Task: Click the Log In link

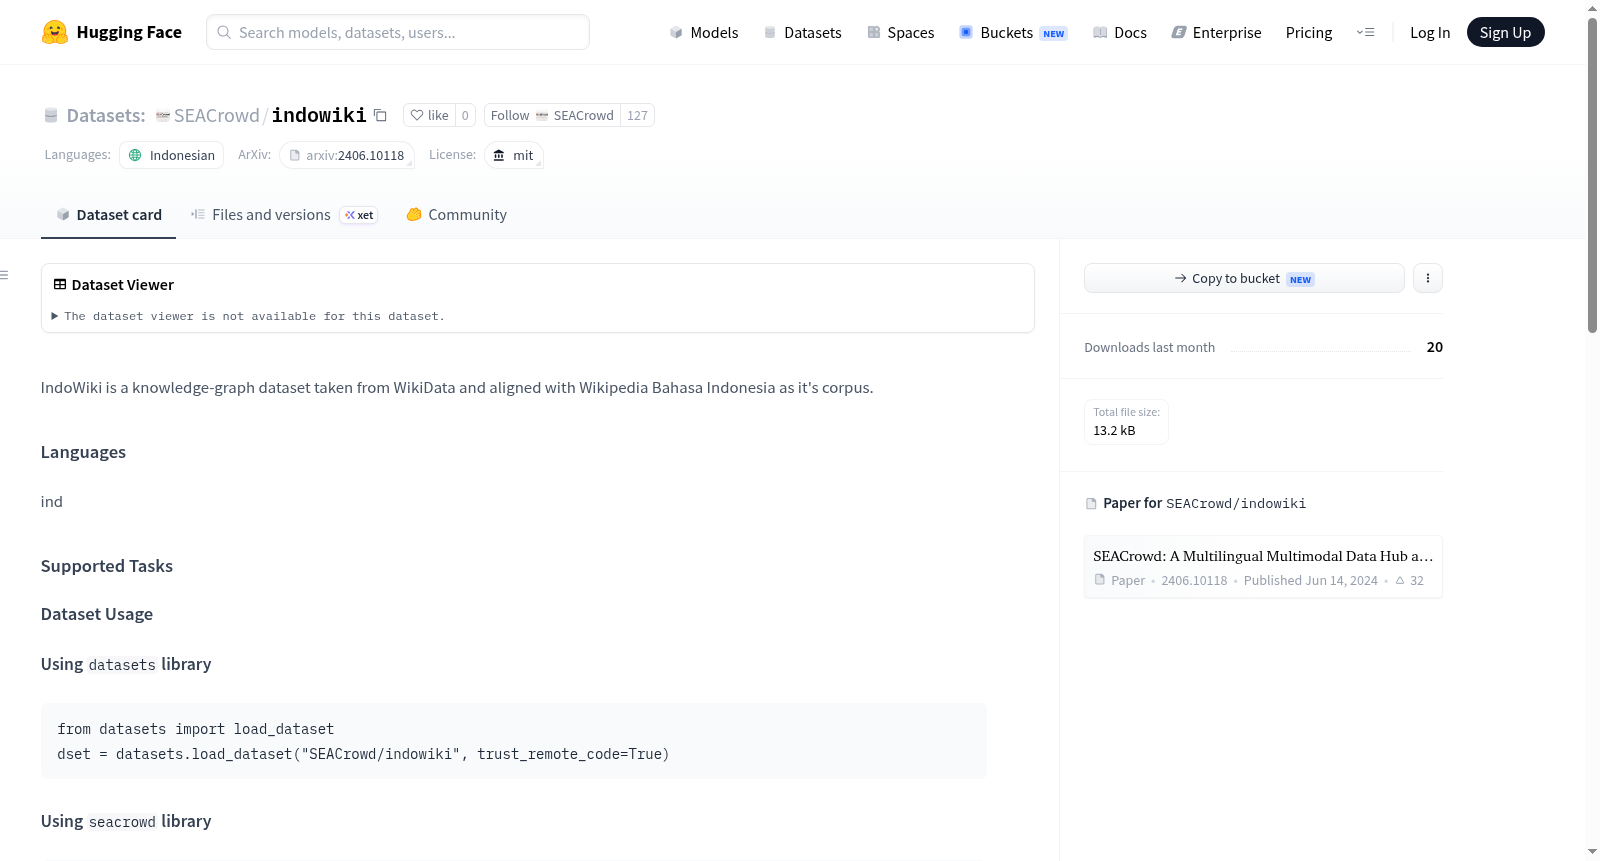Action: [x=1430, y=32]
